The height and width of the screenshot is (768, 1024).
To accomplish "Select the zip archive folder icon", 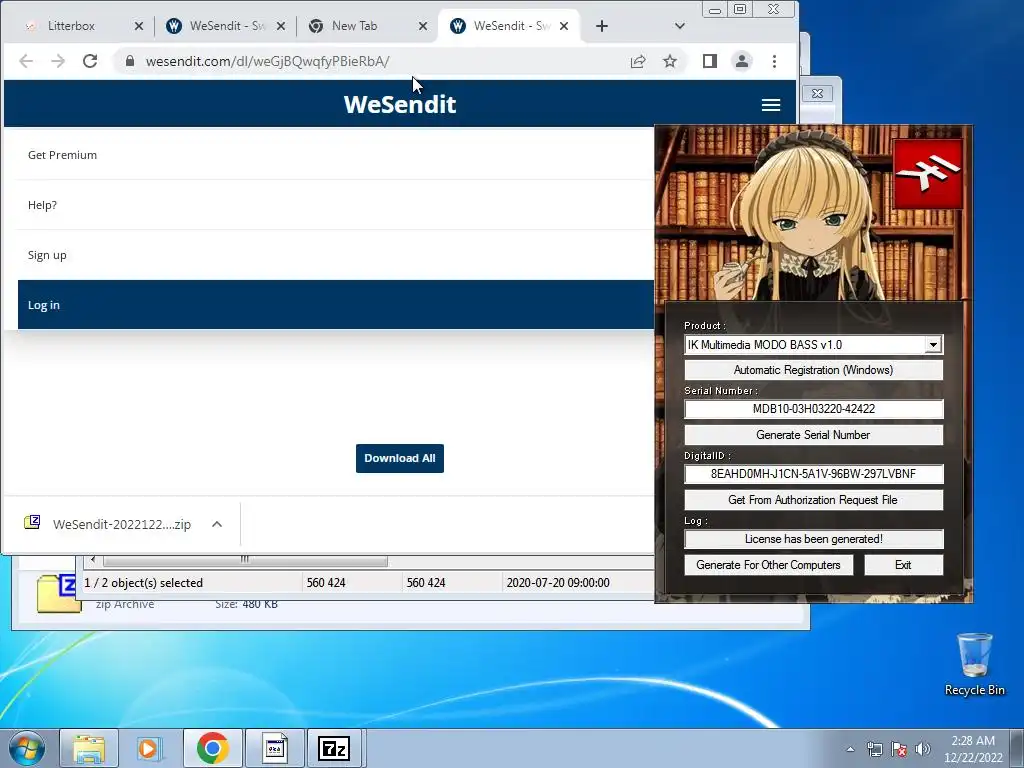I will [x=57, y=593].
